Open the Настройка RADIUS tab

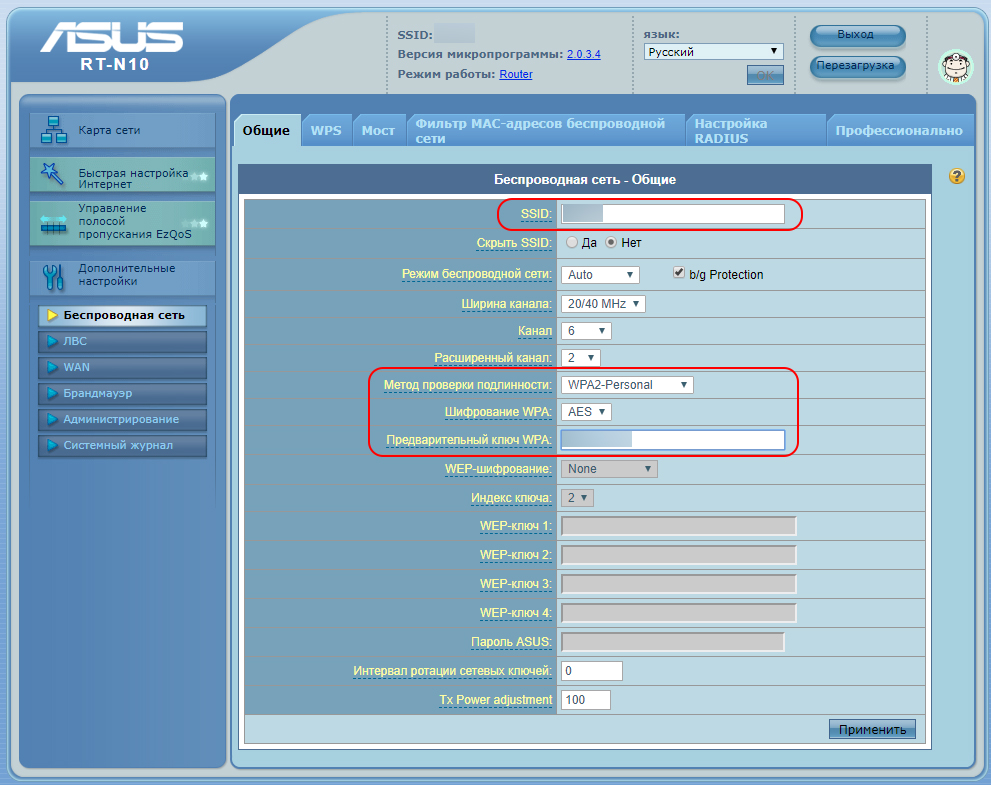[x=755, y=131]
